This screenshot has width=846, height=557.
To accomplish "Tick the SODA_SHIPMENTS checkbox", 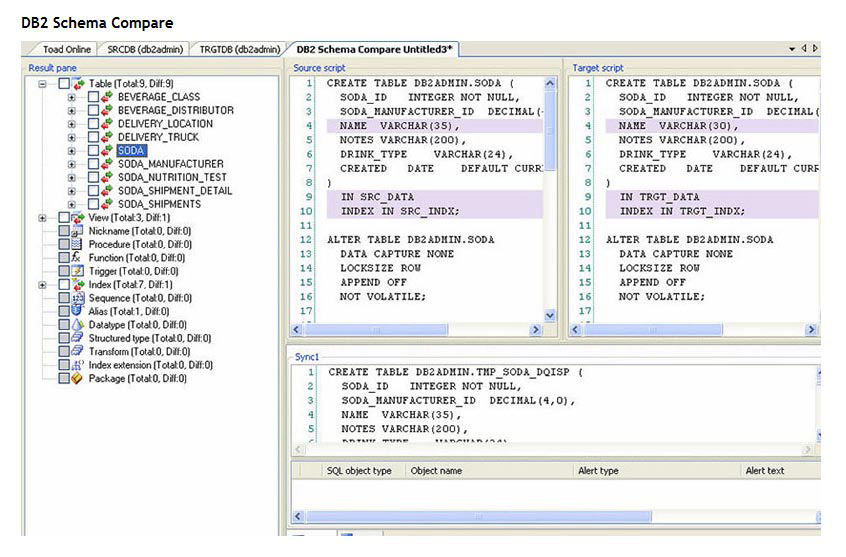I will 93,204.
